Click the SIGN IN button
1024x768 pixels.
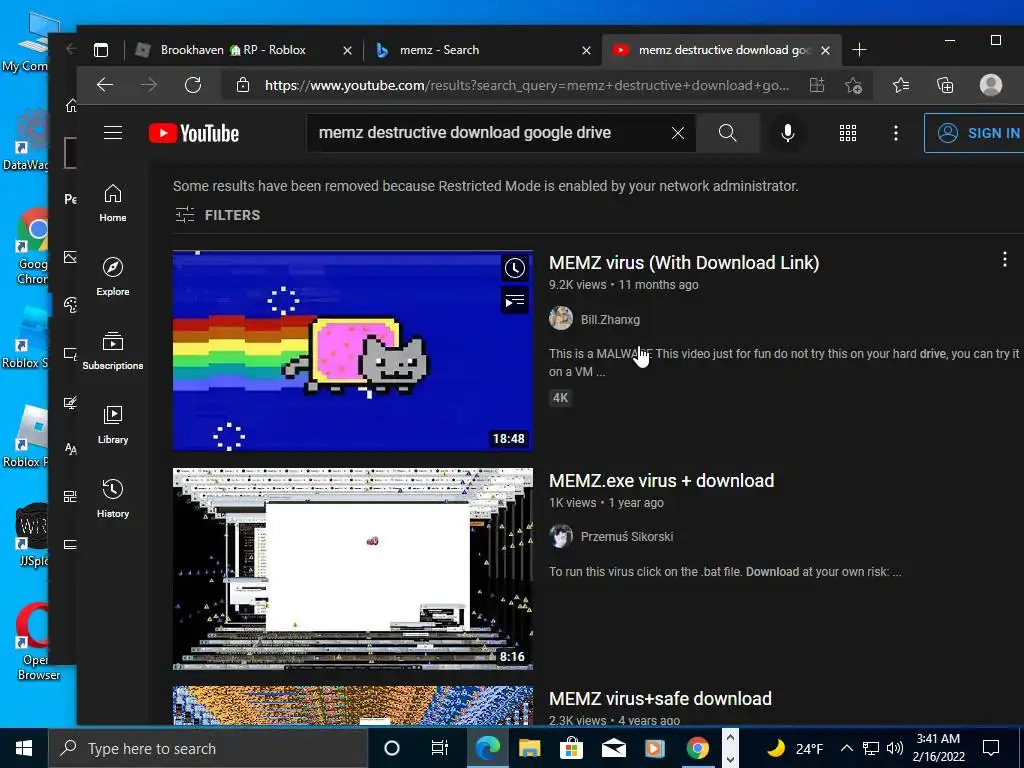click(975, 133)
